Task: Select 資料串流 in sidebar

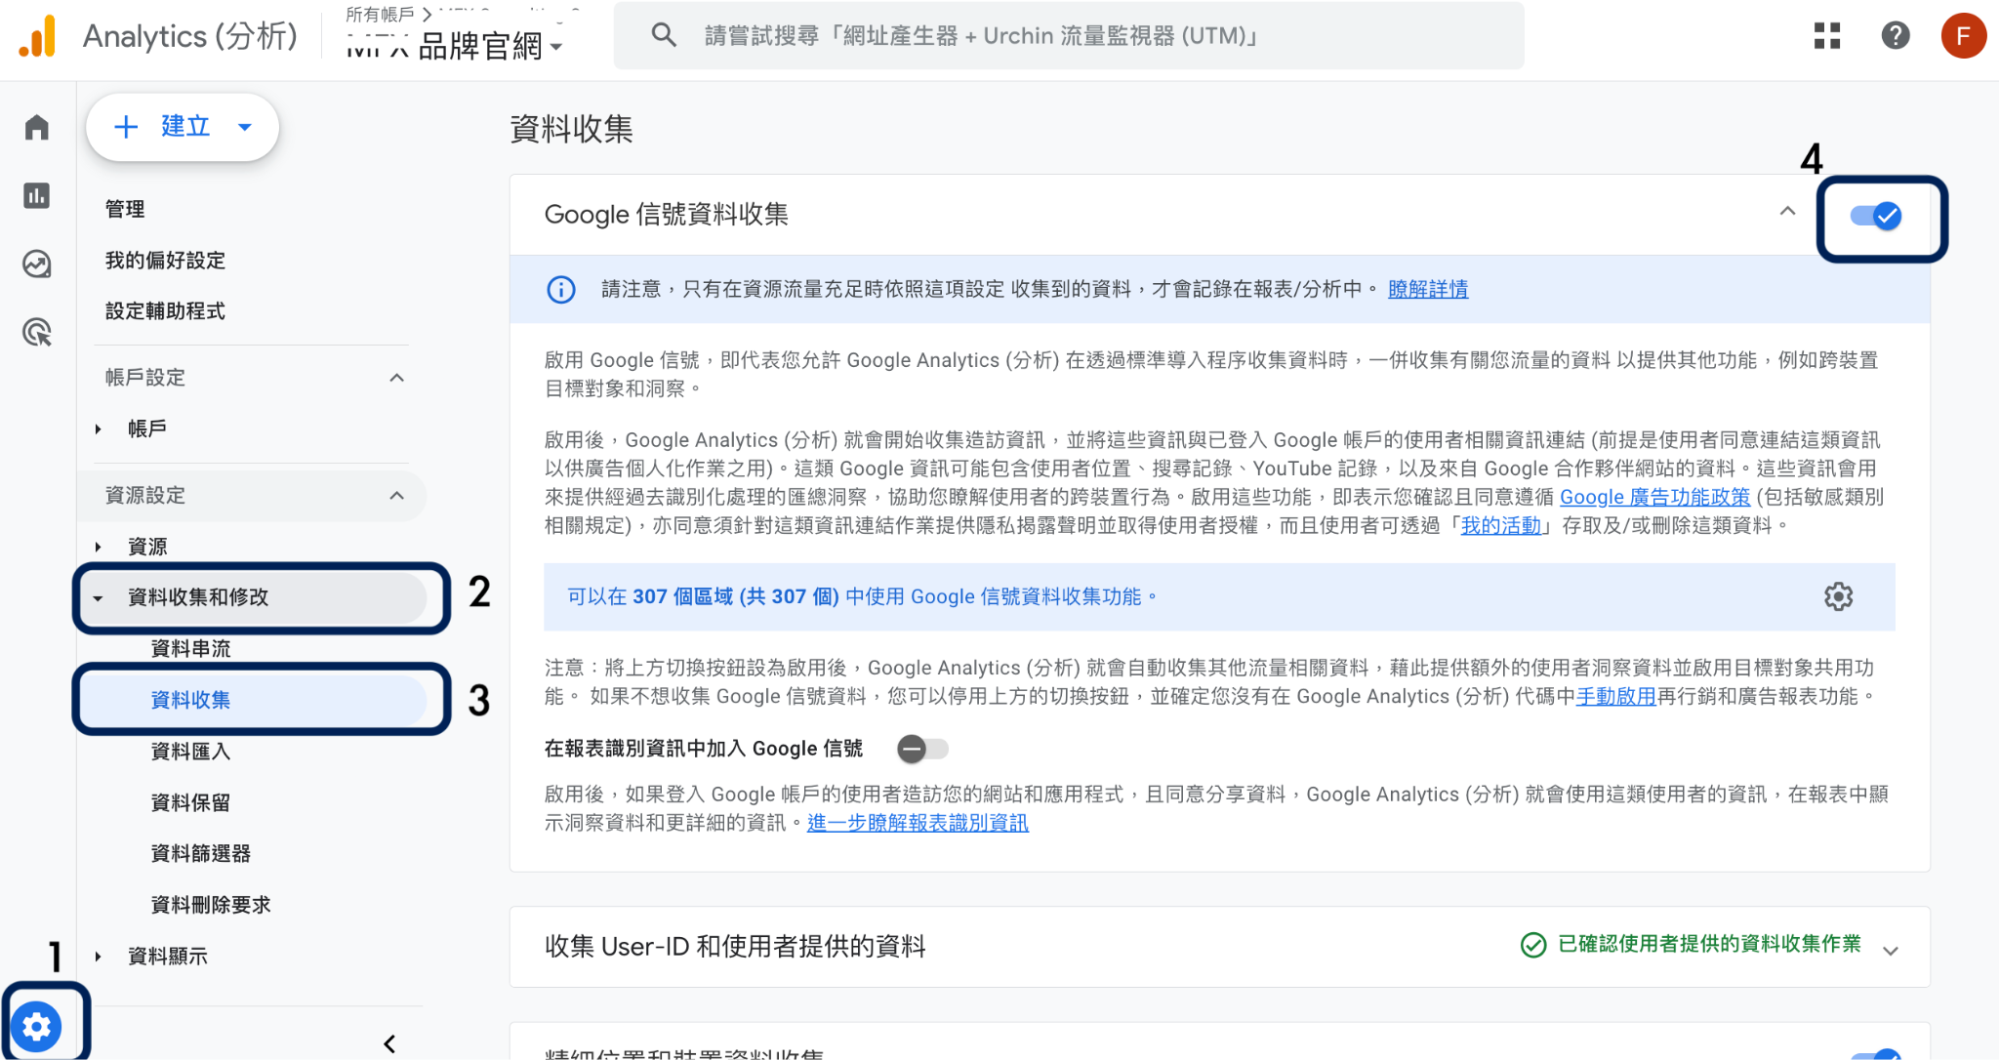Action: [190, 648]
